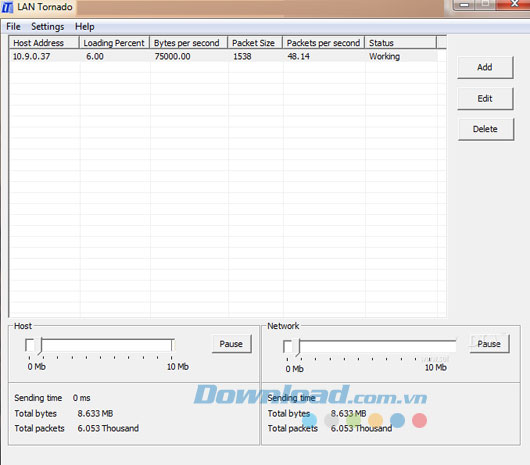
Task: Open the Help menu
Action: tap(85, 26)
